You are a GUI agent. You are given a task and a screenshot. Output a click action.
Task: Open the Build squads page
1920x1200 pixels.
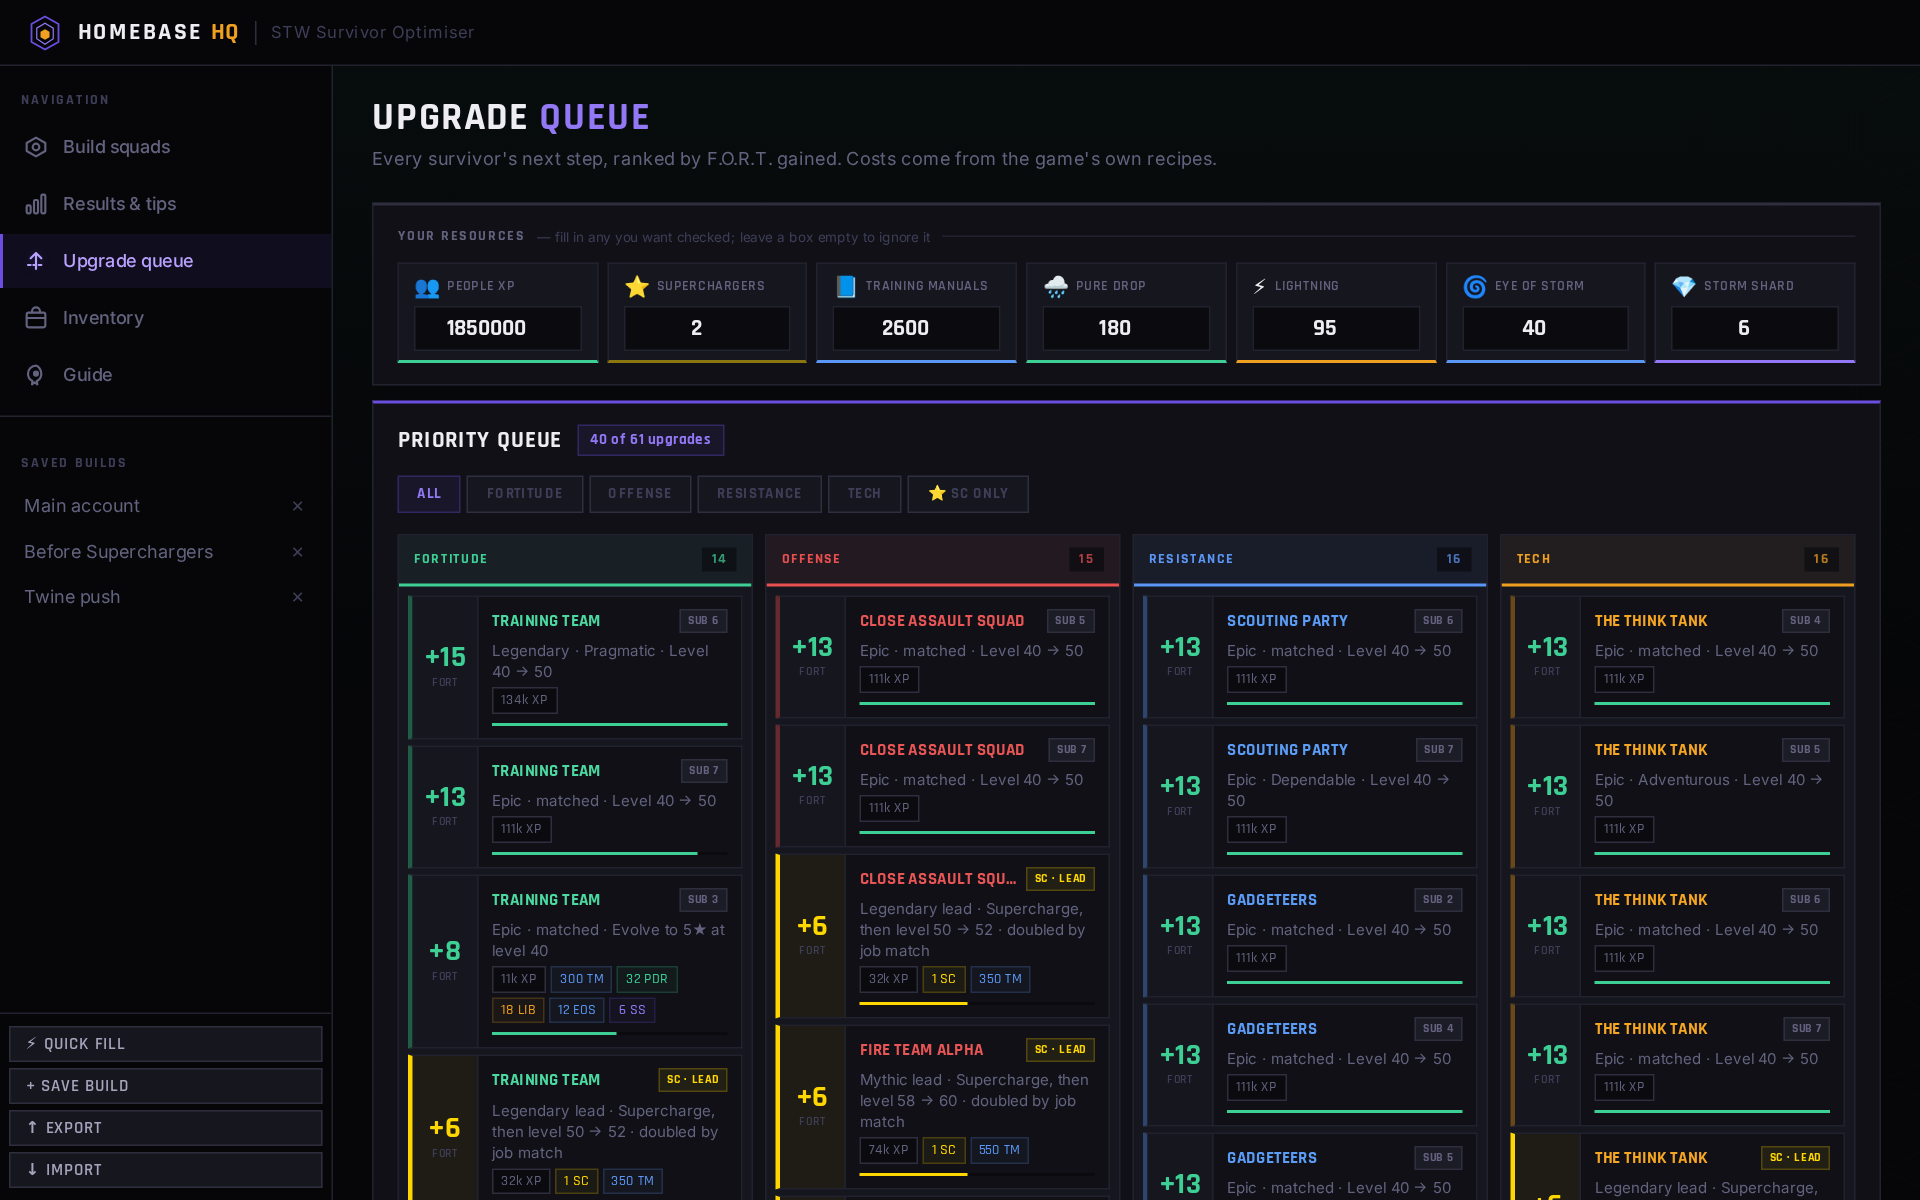pyautogui.click(x=166, y=147)
